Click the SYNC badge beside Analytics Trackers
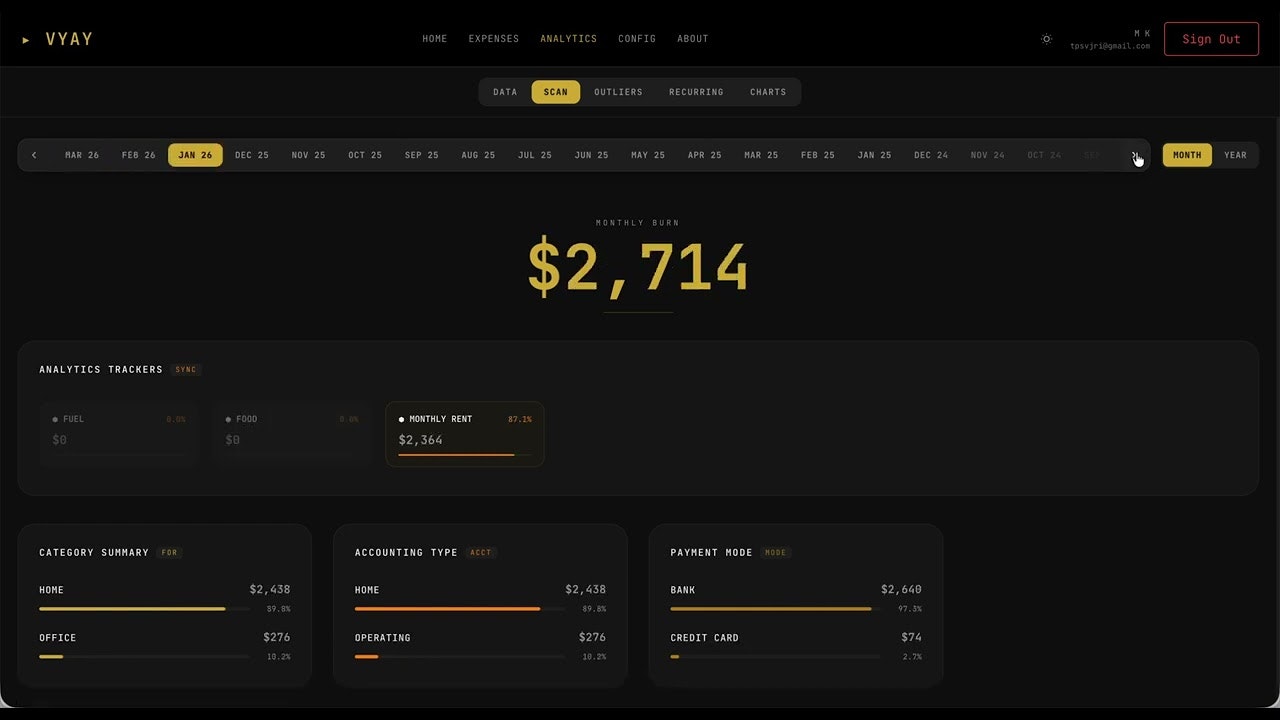The height and width of the screenshot is (720, 1280). tap(185, 369)
